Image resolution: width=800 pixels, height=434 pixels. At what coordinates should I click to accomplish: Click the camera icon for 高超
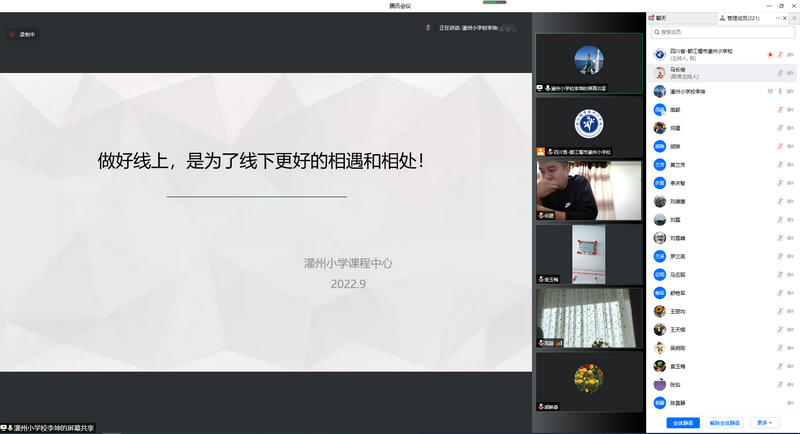792,110
